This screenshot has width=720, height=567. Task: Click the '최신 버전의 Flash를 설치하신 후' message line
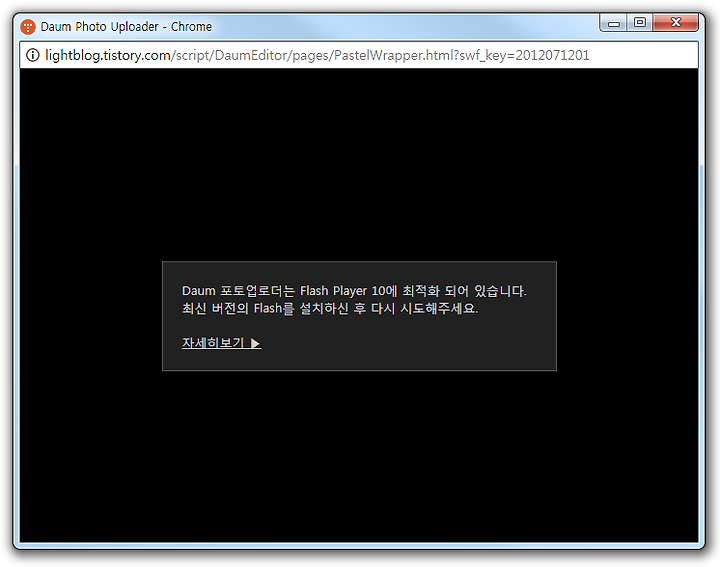tap(330, 309)
